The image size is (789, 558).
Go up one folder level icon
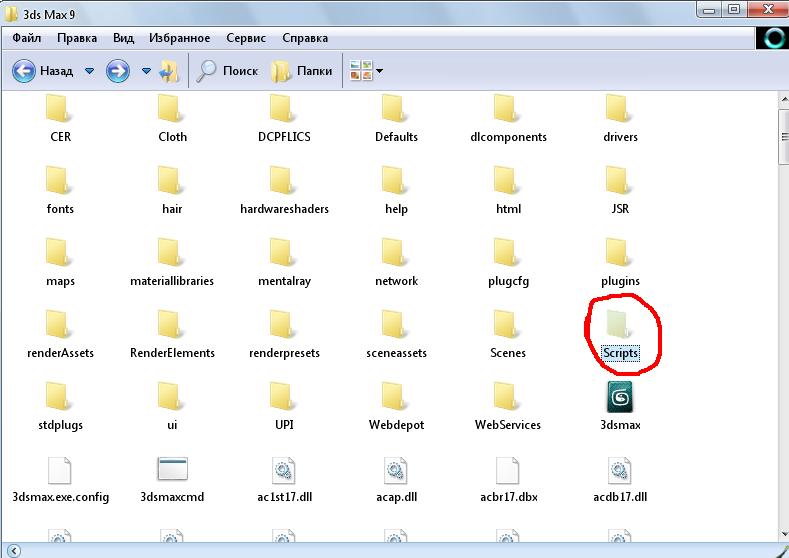tap(169, 71)
